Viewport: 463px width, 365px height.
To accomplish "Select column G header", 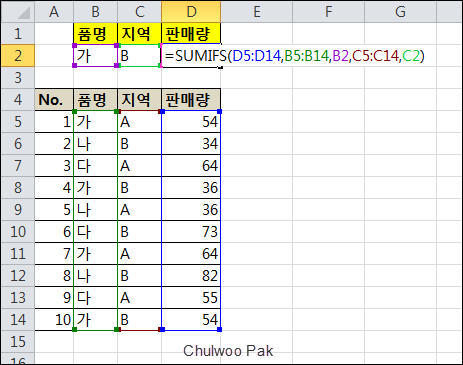I will point(400,12).
